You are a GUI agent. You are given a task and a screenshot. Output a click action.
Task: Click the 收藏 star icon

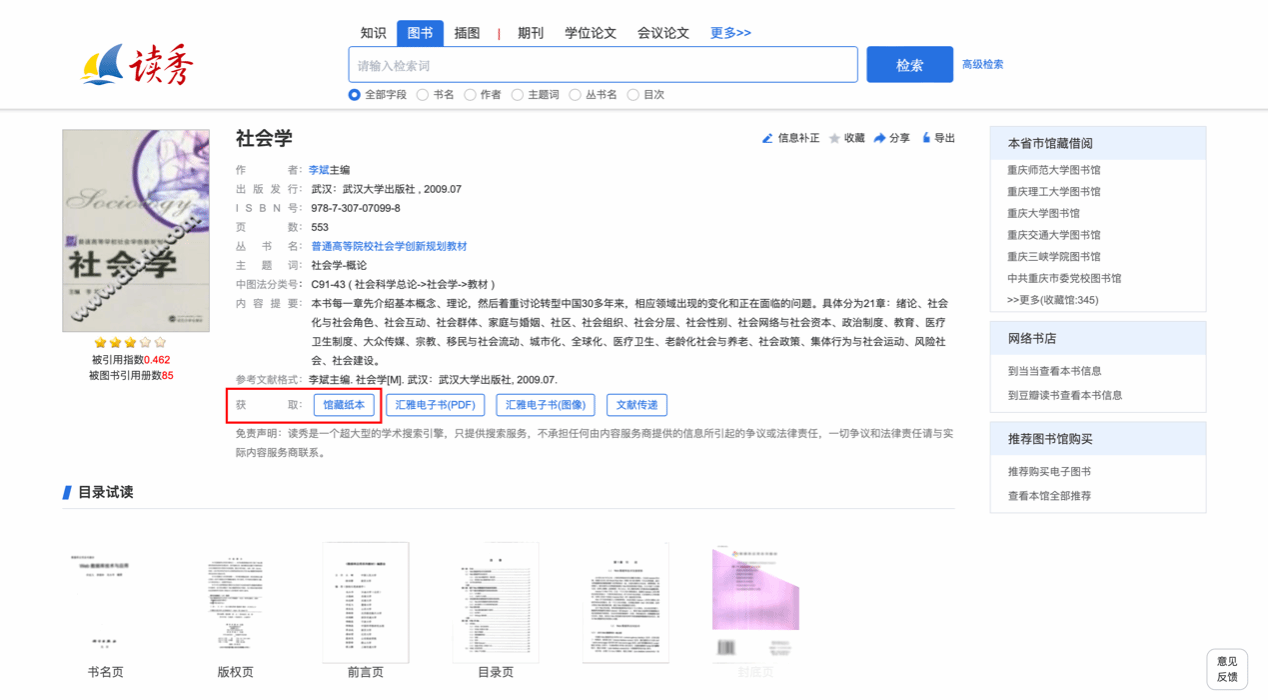tap(834, 139)
